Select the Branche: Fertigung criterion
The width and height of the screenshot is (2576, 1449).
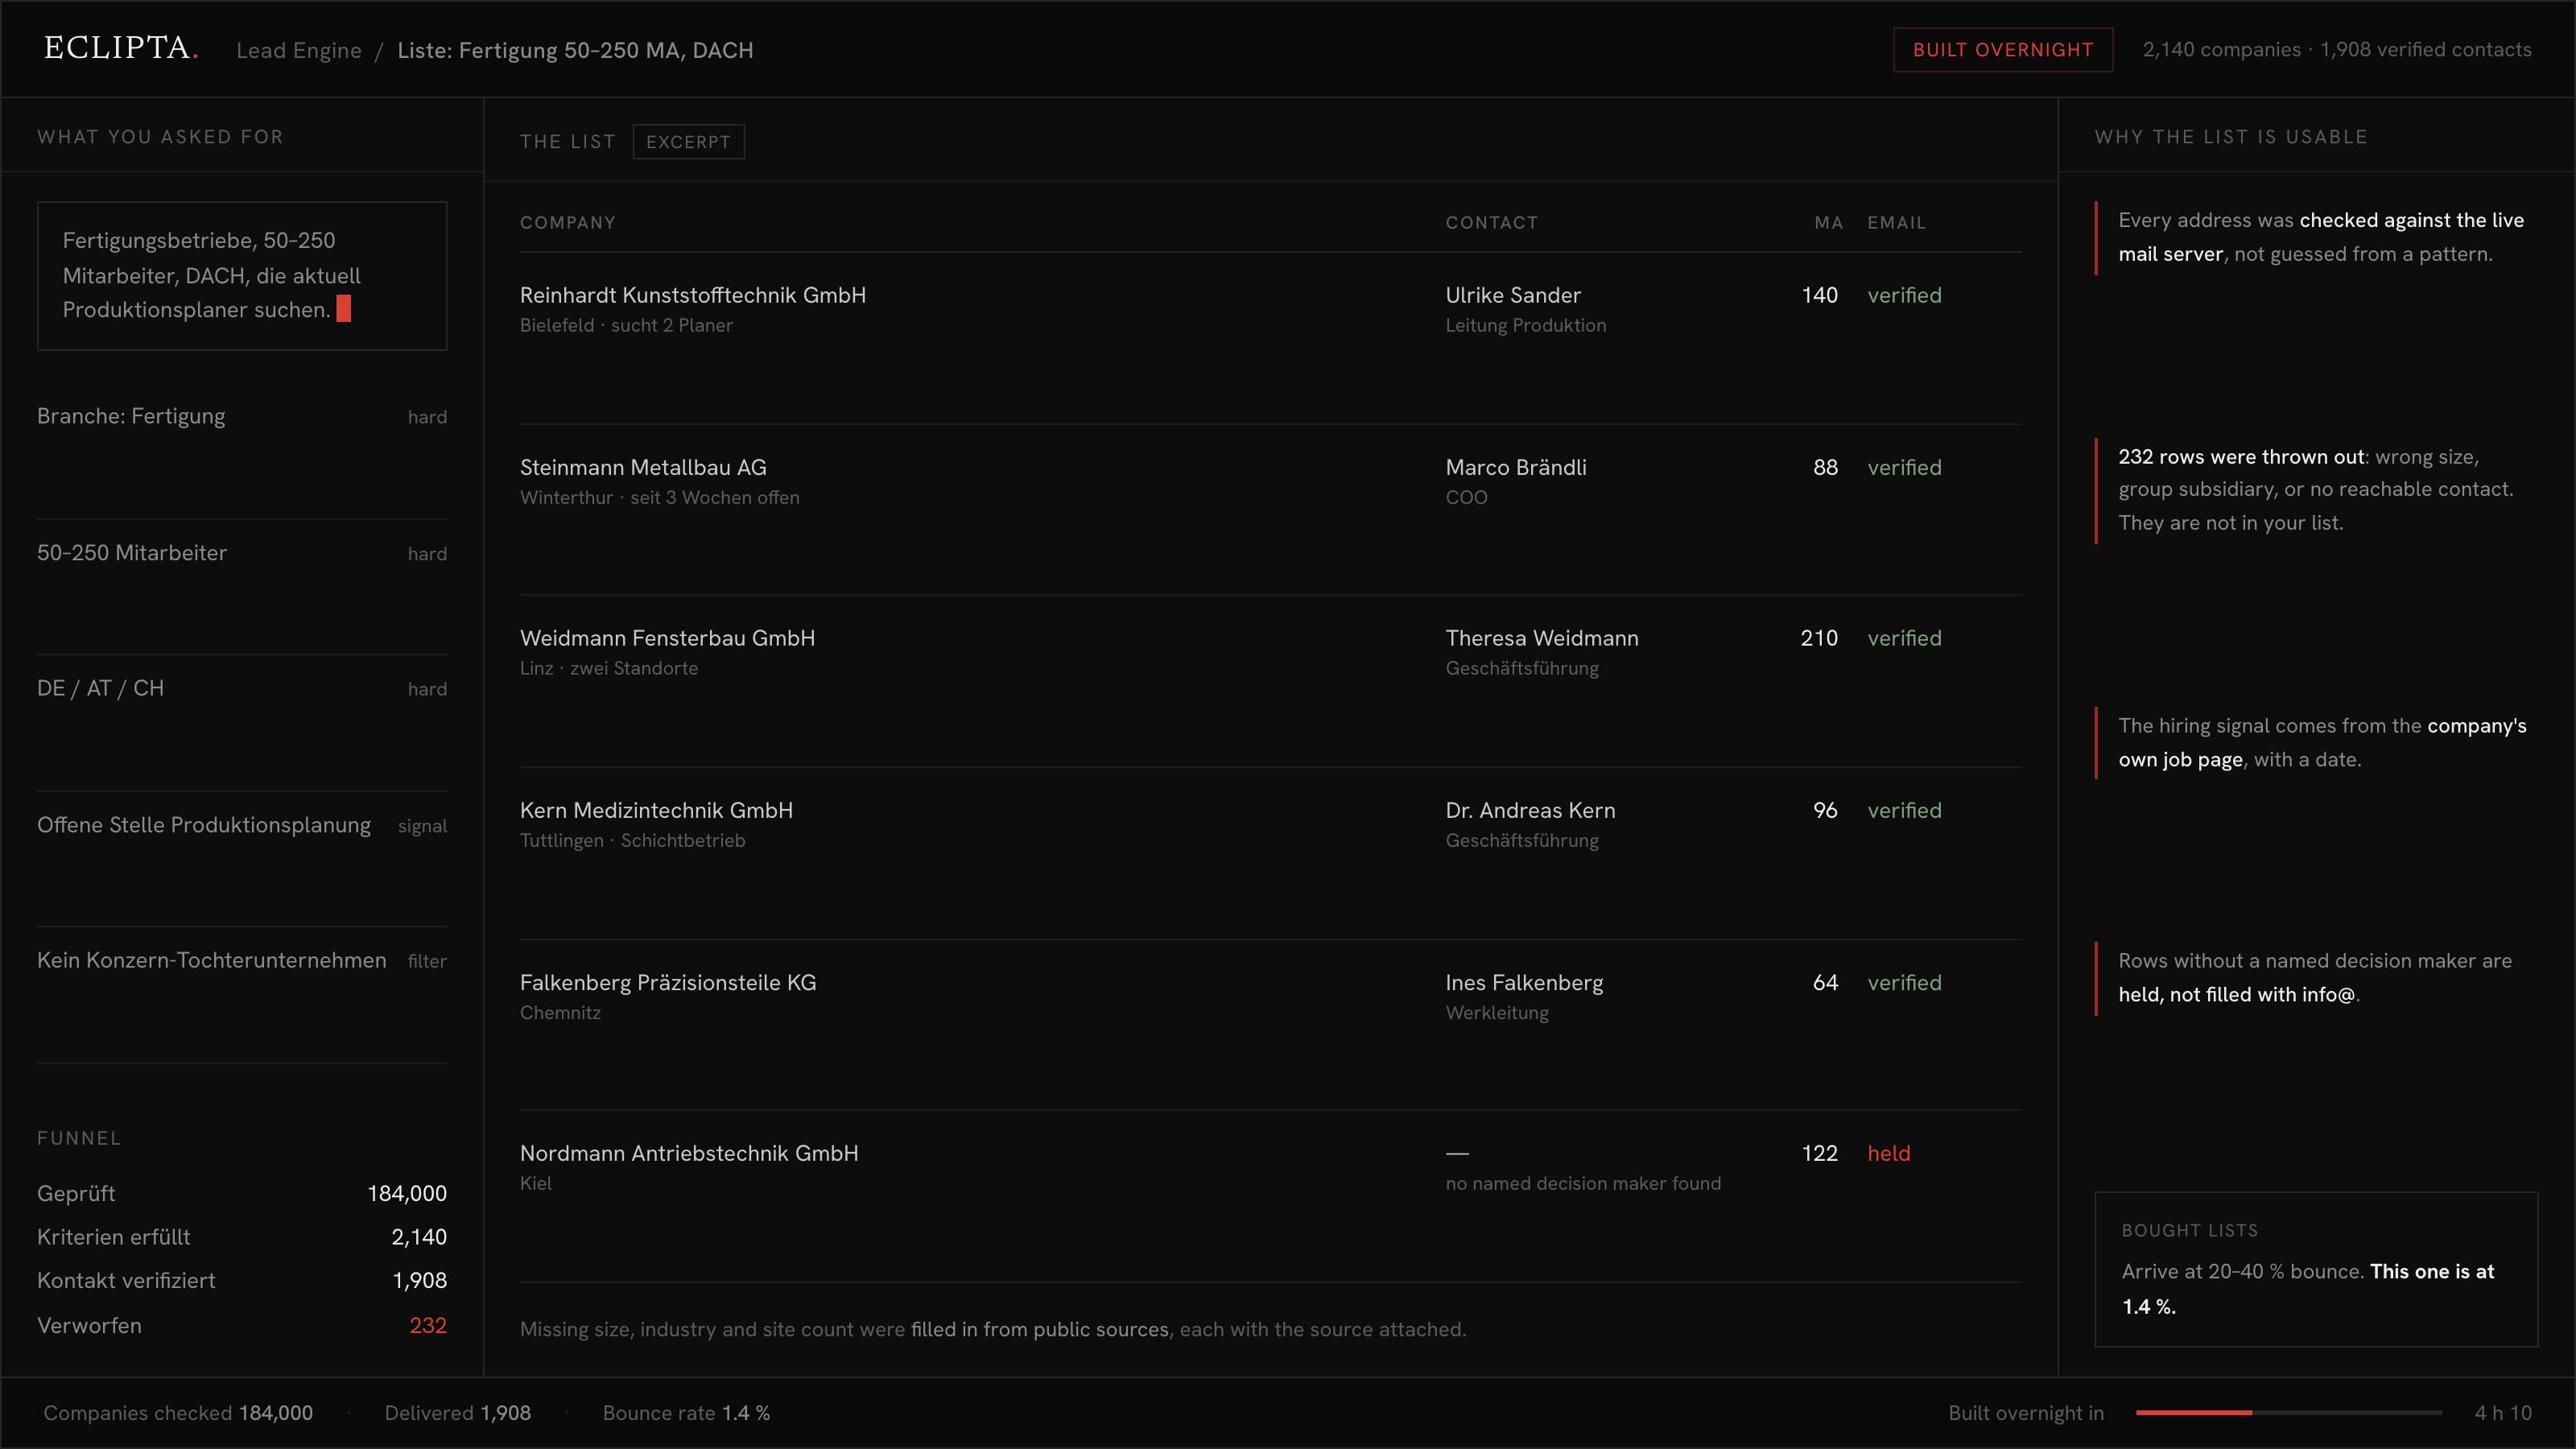pos(242,416)
